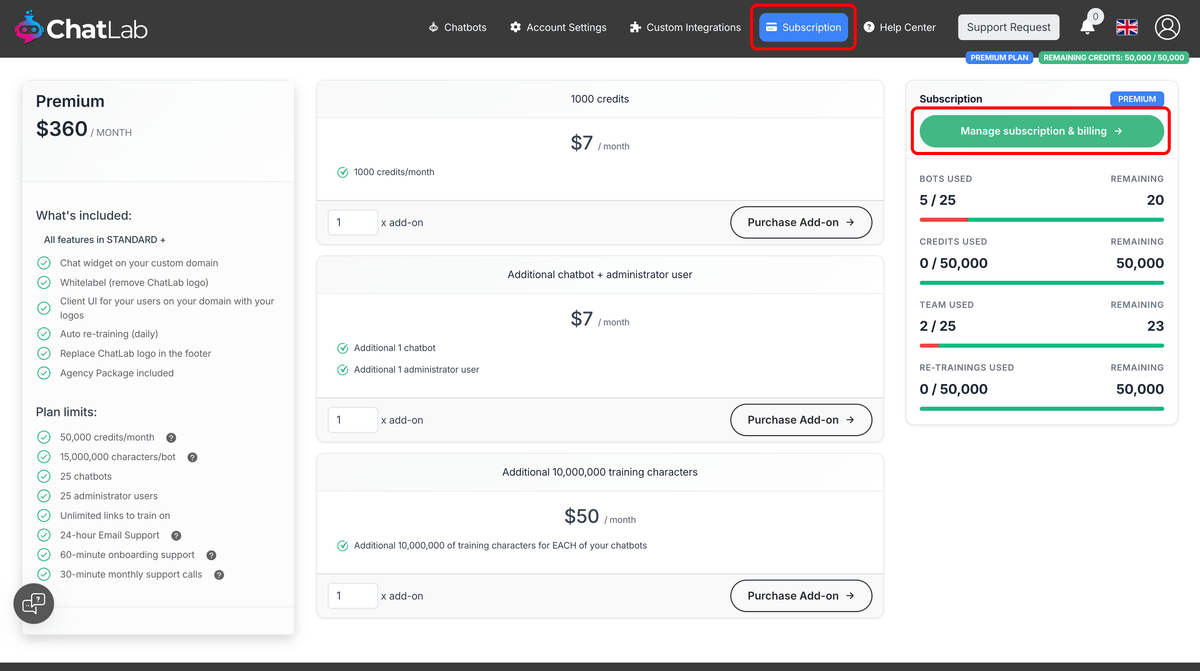Image resolution: width=1200 pixels, height=671 pixels.
Task: Click Manage subscription & billing
Action: coord(1041,131)
